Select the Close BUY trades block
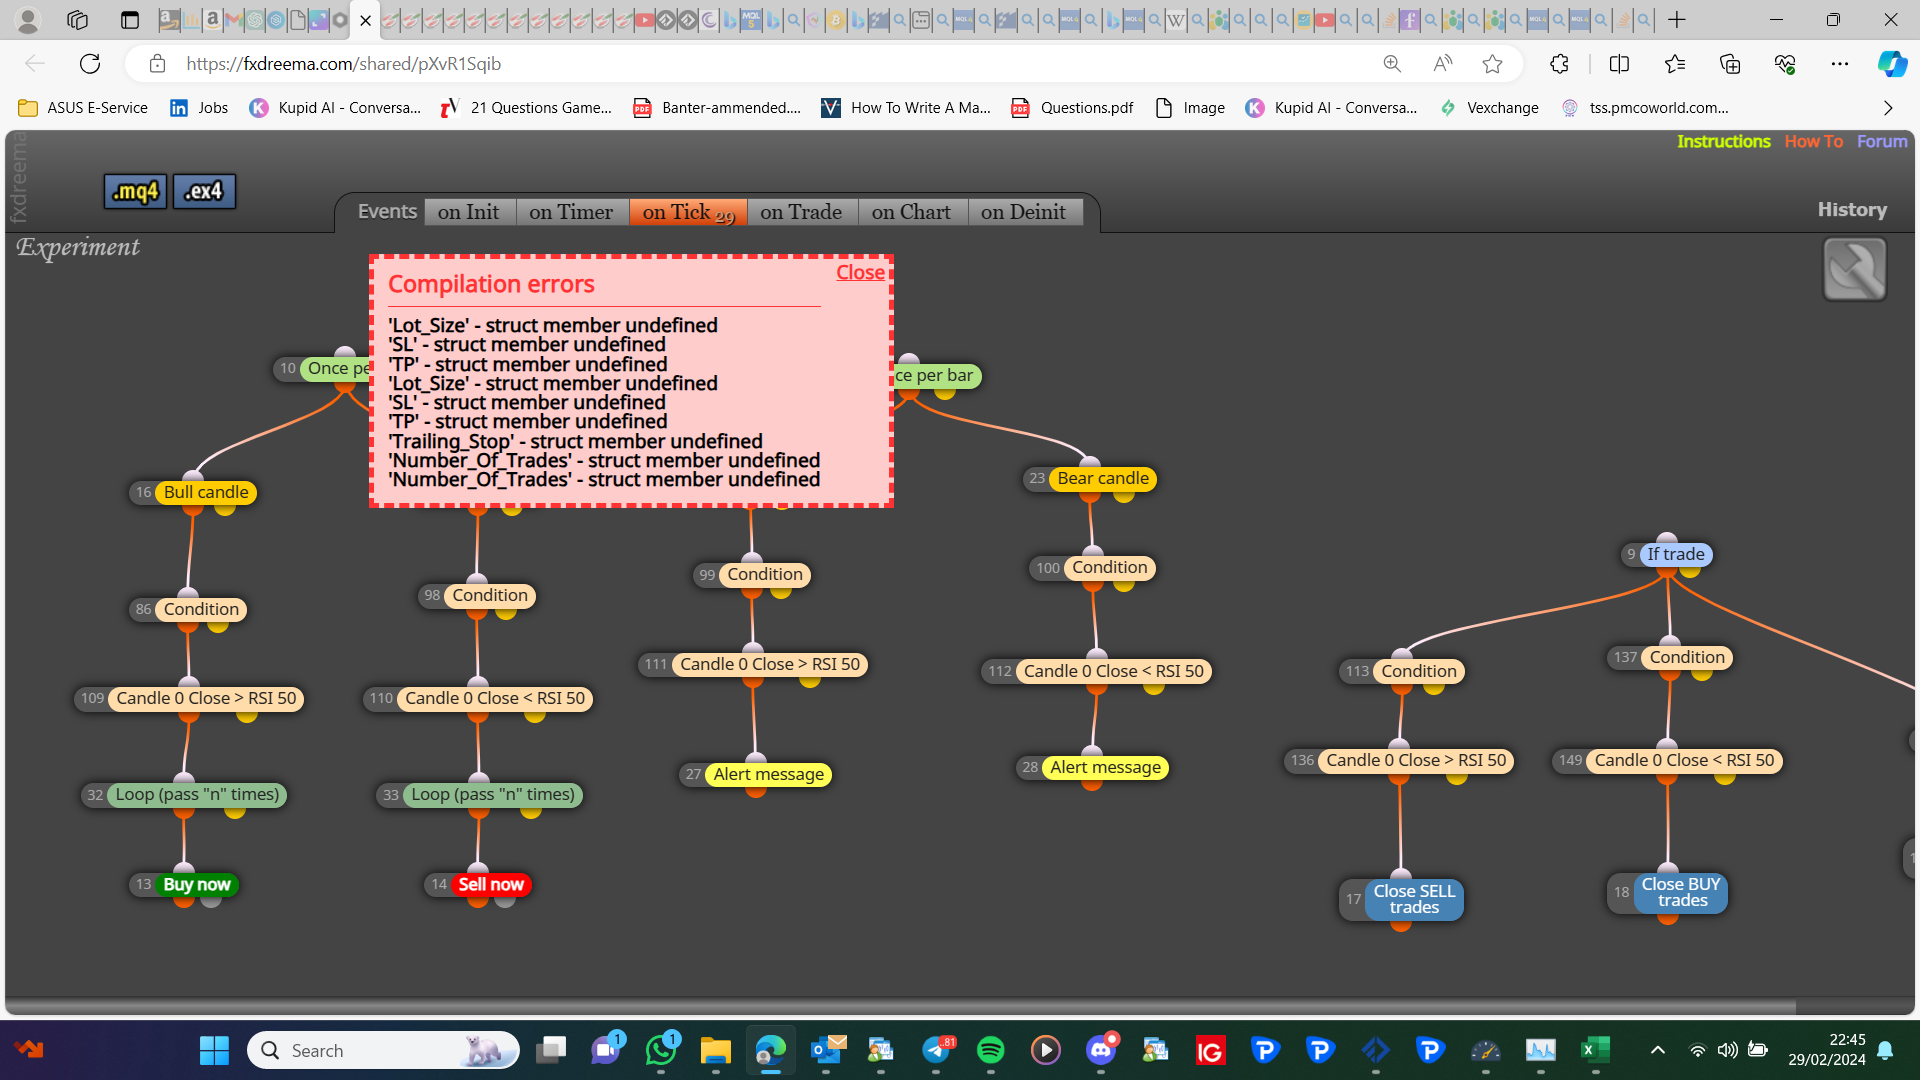 coord(1680,892)
